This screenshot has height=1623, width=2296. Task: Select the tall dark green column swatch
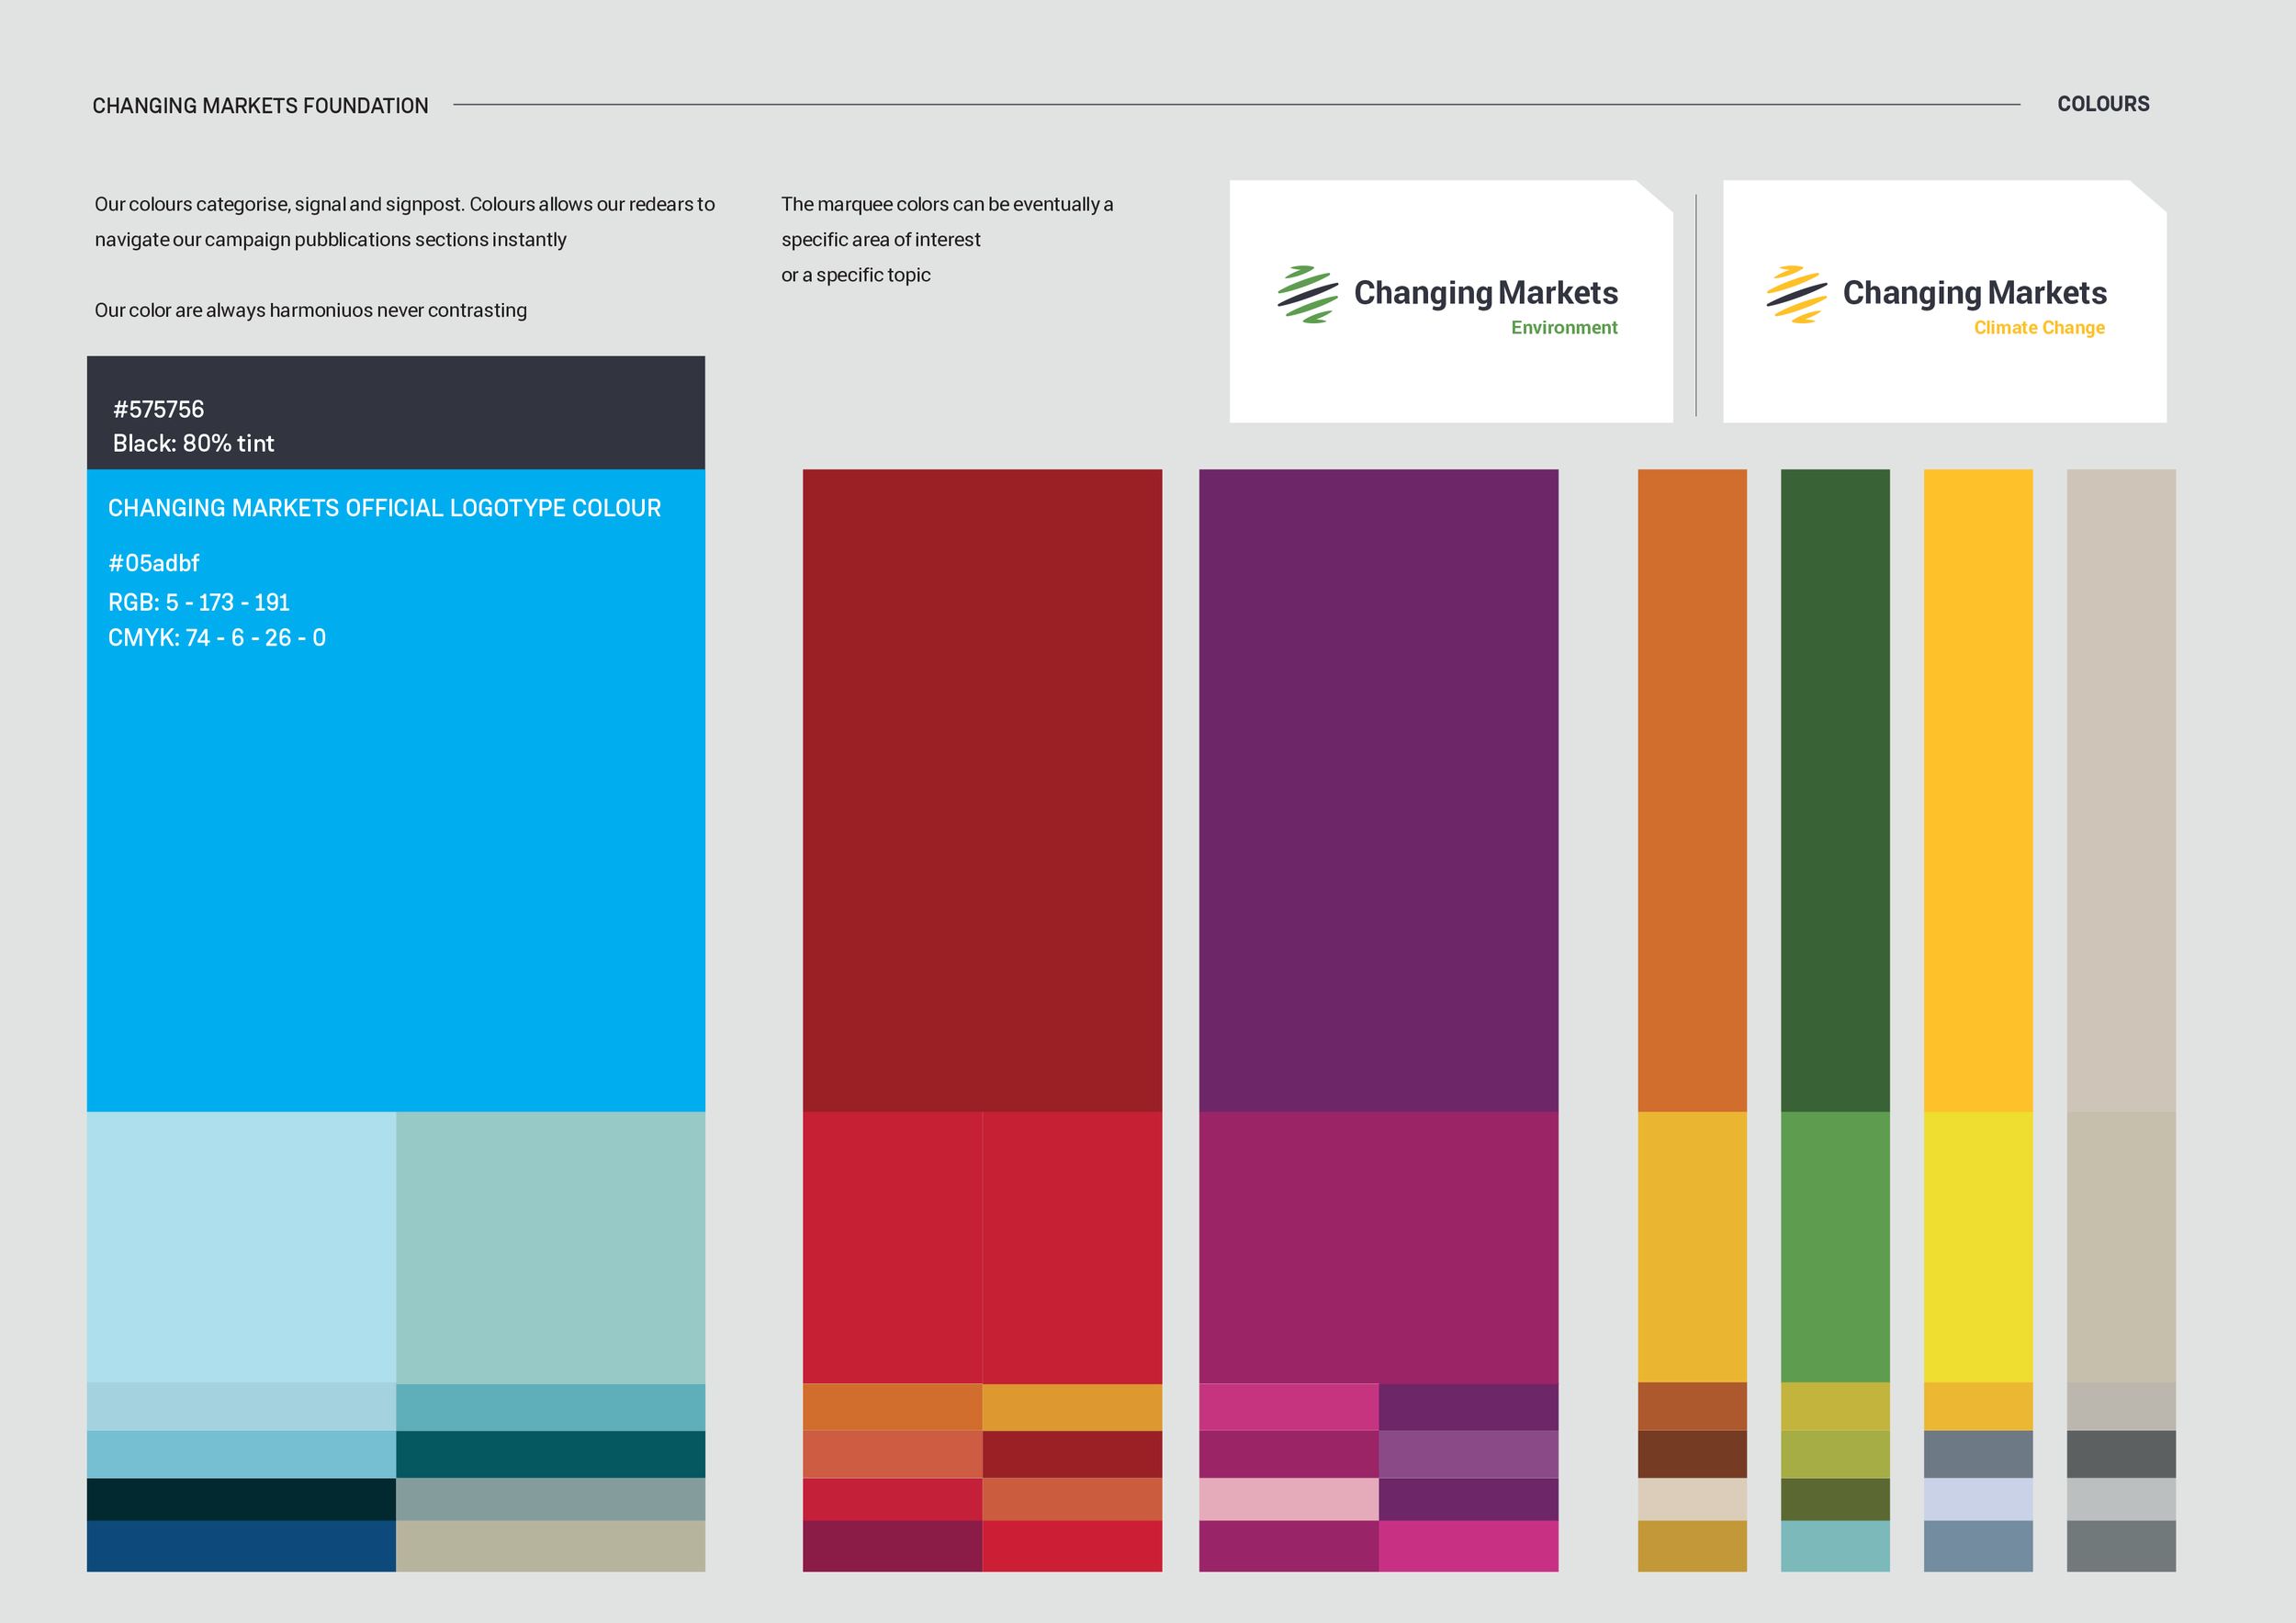[x=1834, y=790]
